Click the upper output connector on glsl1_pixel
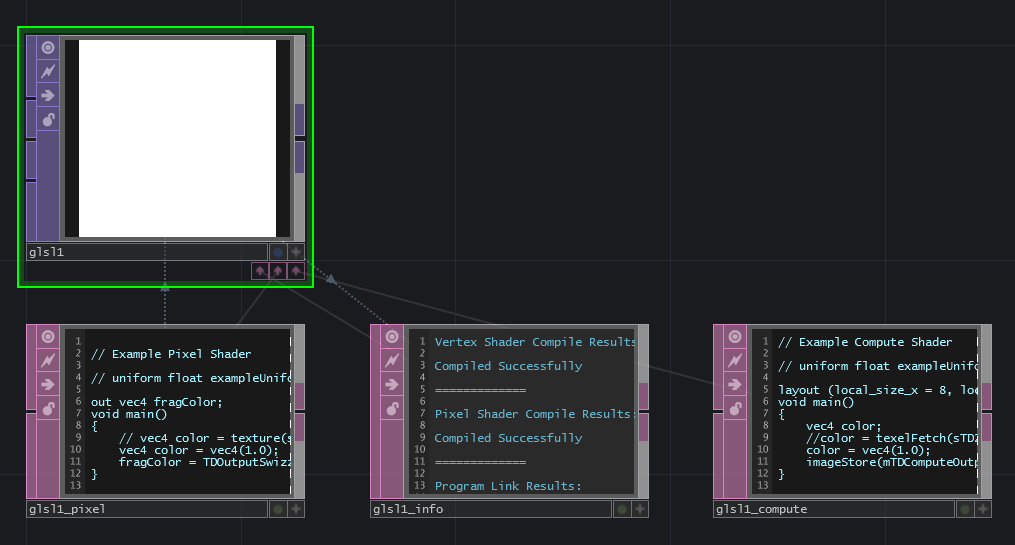The width and height of the screenshot is (1015, 545). point(300,395)
